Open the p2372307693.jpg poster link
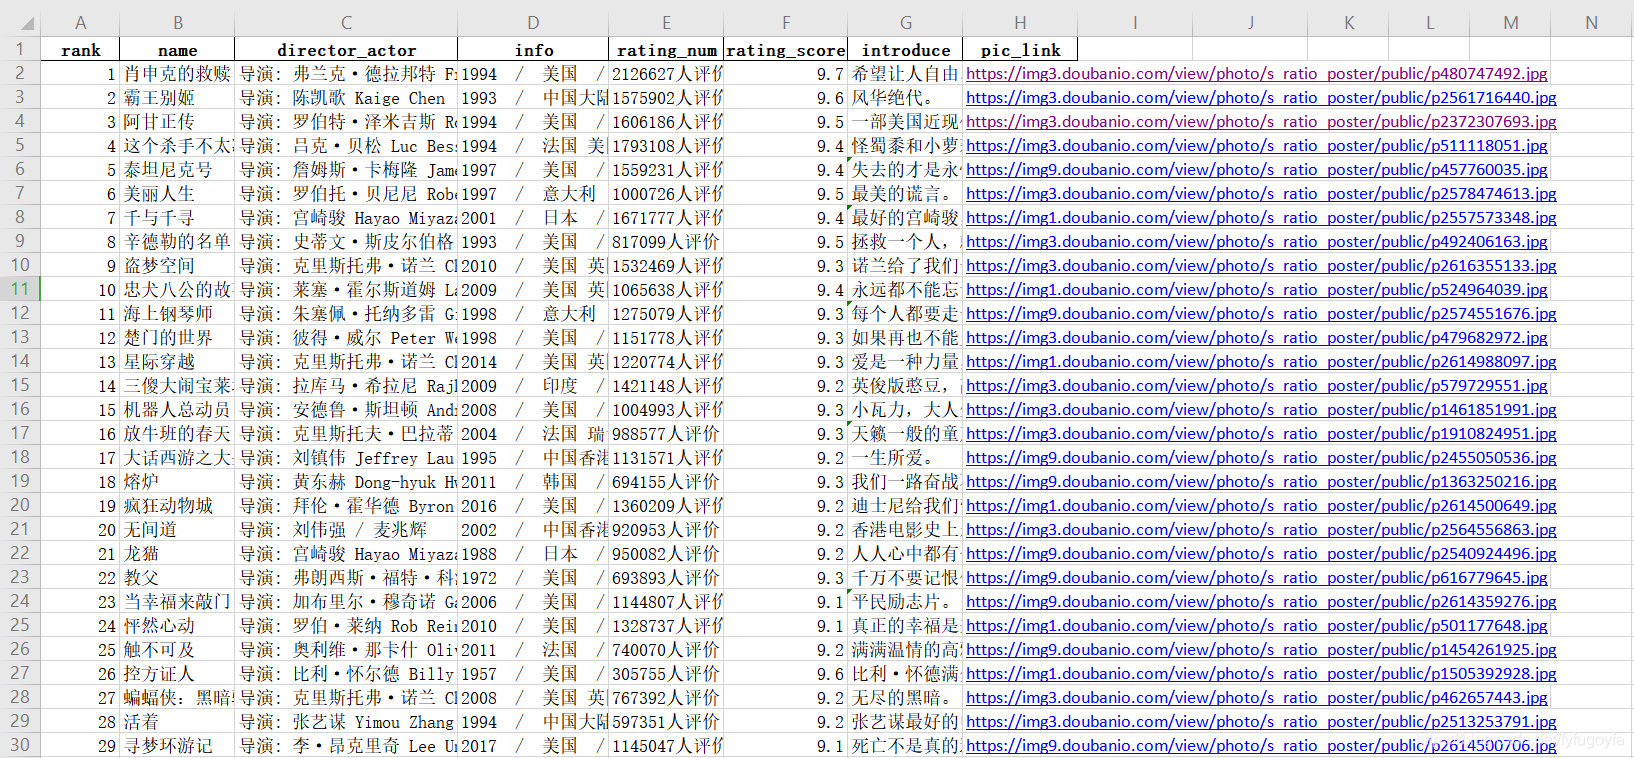The image size is (1634, 758). [1261, 122]
